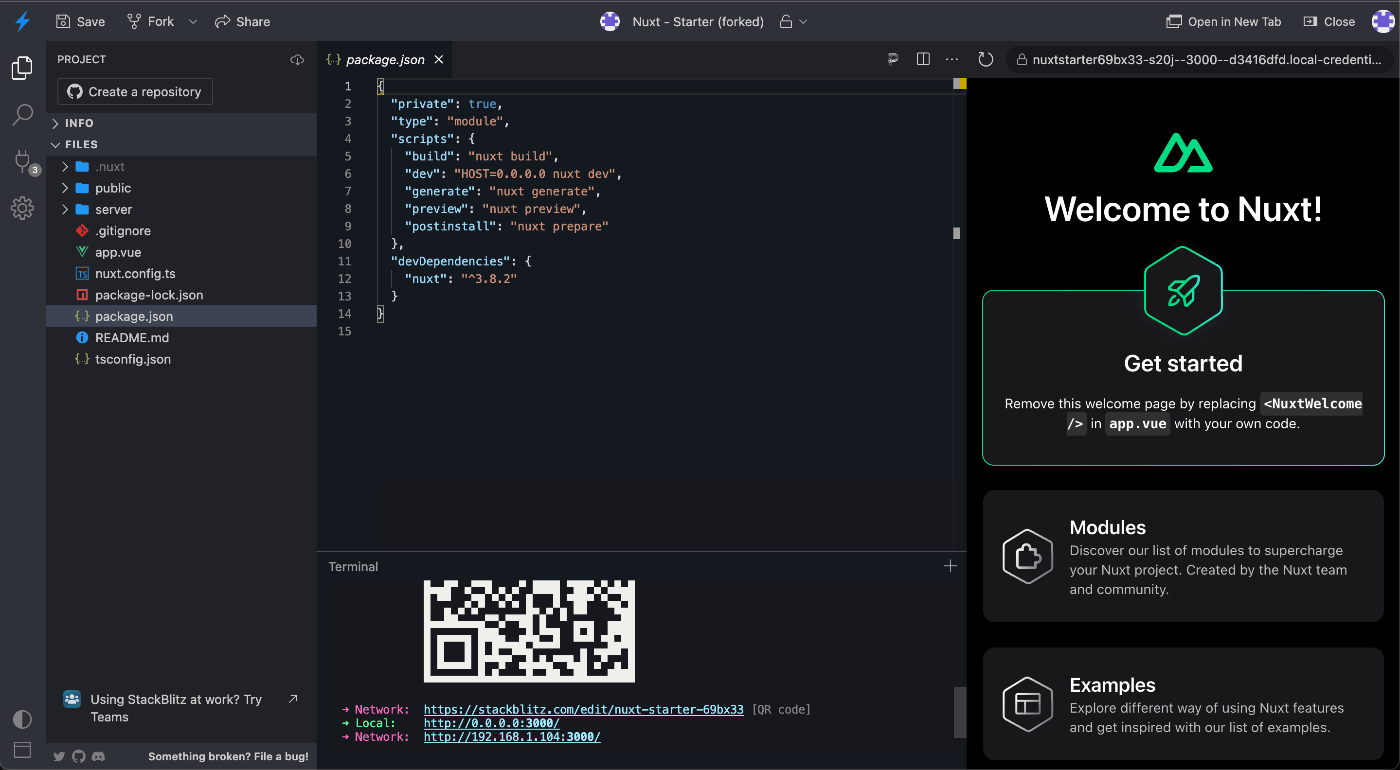Click line 12 "nuxt": "^3.8.2" in editor
The height and width of the screenshot is (770, 1400).
tap(461, 279)
